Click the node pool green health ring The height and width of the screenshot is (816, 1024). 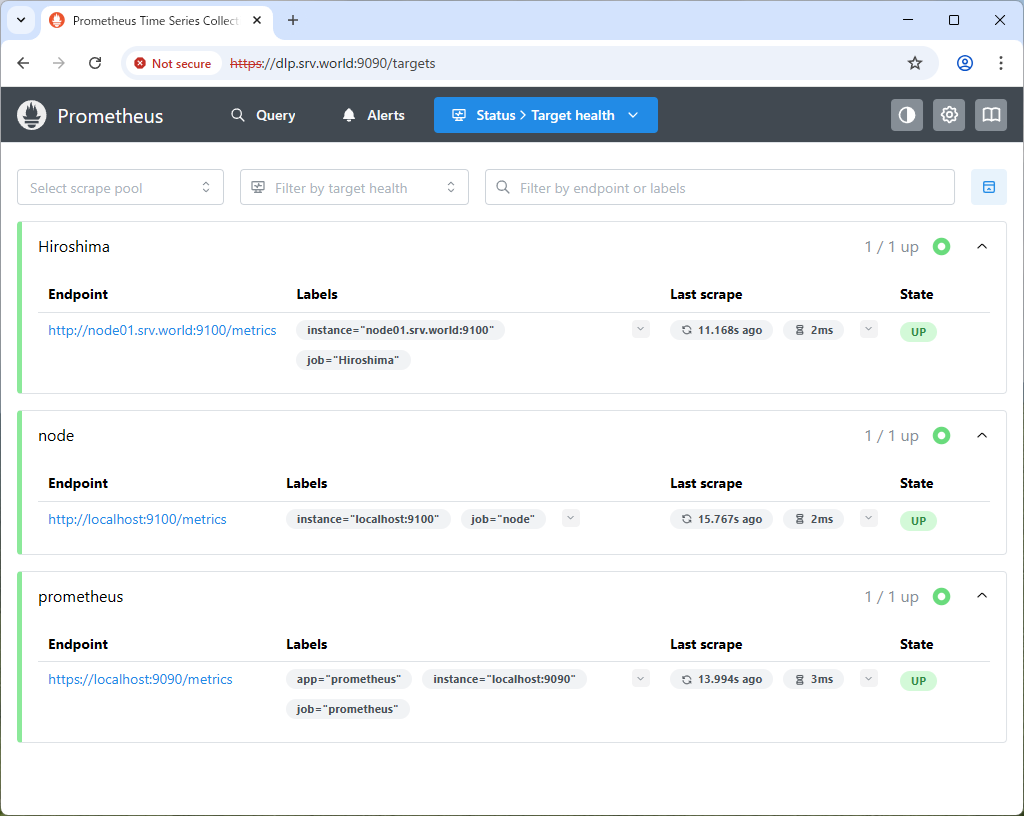tap(941, 435)
